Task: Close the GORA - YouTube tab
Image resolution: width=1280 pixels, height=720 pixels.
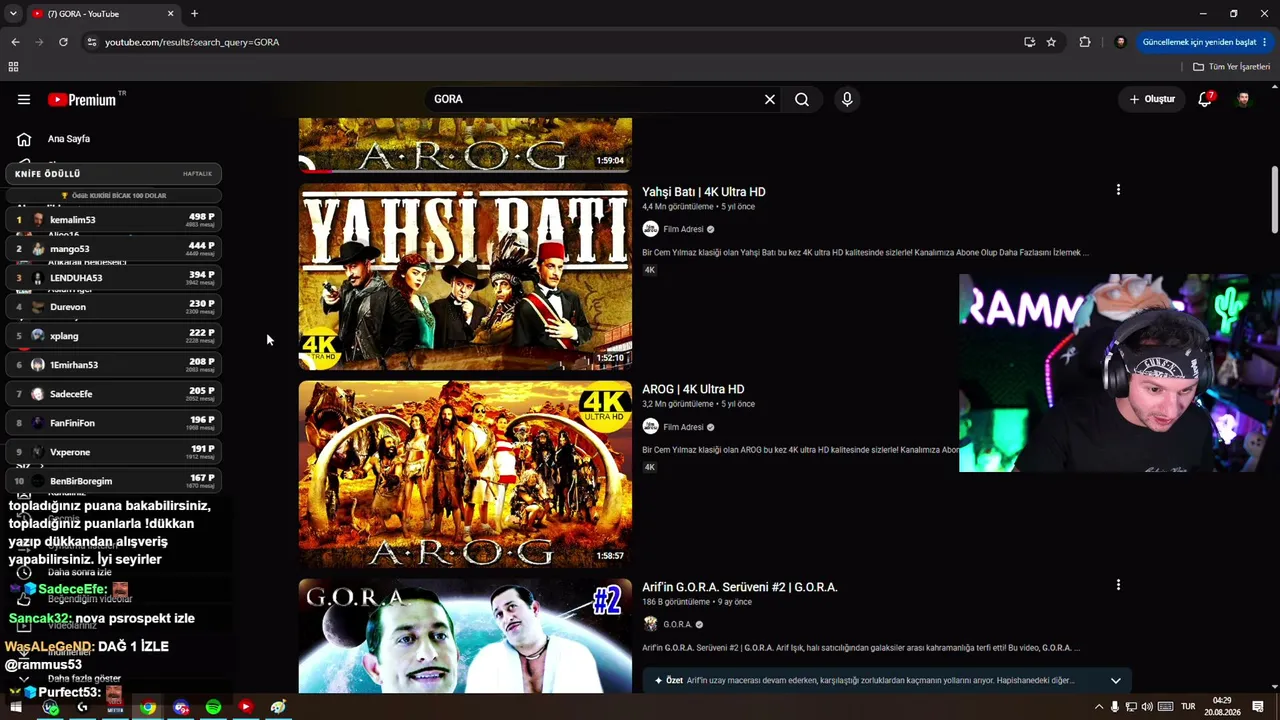Action: 170,14
